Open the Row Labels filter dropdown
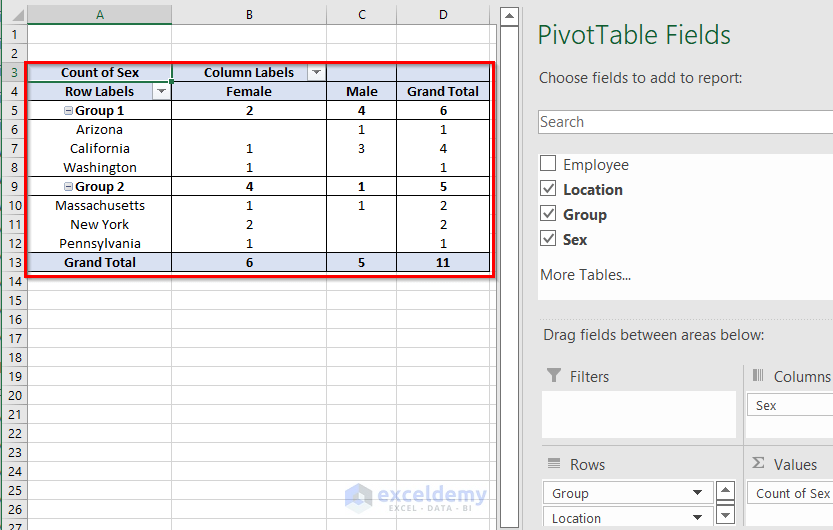Screen dimensions: 833x530 [162, 91]
